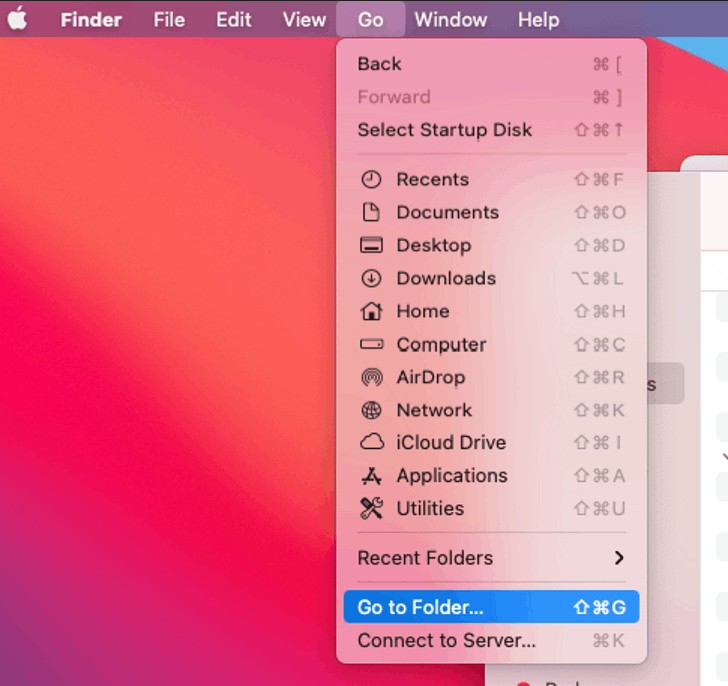Click the Recents clock icon
The width and height of the screenshot is (728, 686).
(x=371, y=179)
